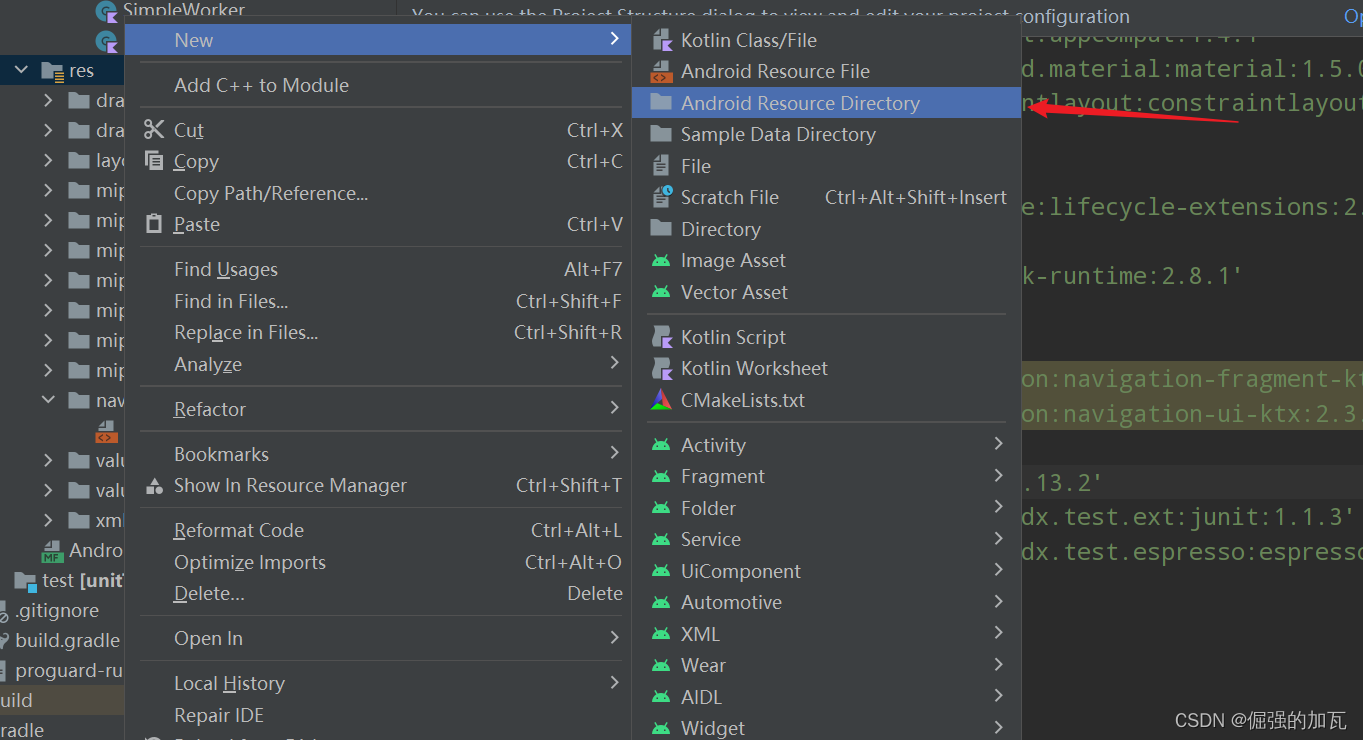Image resolution: width=1363 pixels, height=740 pixels.
Task: Click the Sample Data Directory folder icon
Action: point(661,134)
